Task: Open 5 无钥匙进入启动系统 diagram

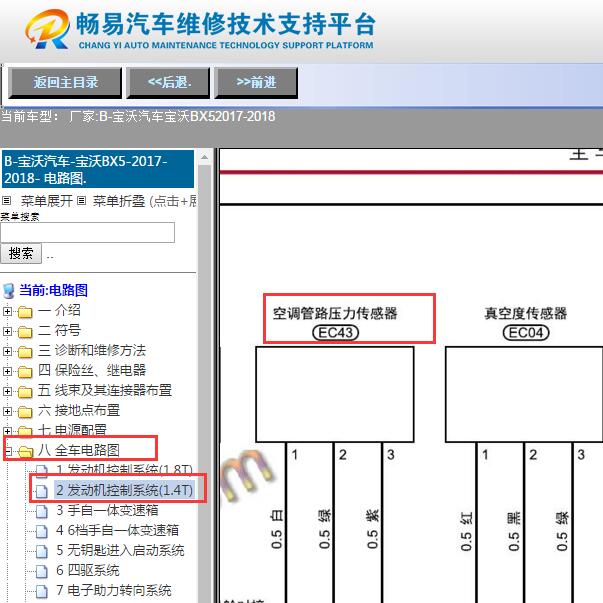Action: tap(120, 550)
